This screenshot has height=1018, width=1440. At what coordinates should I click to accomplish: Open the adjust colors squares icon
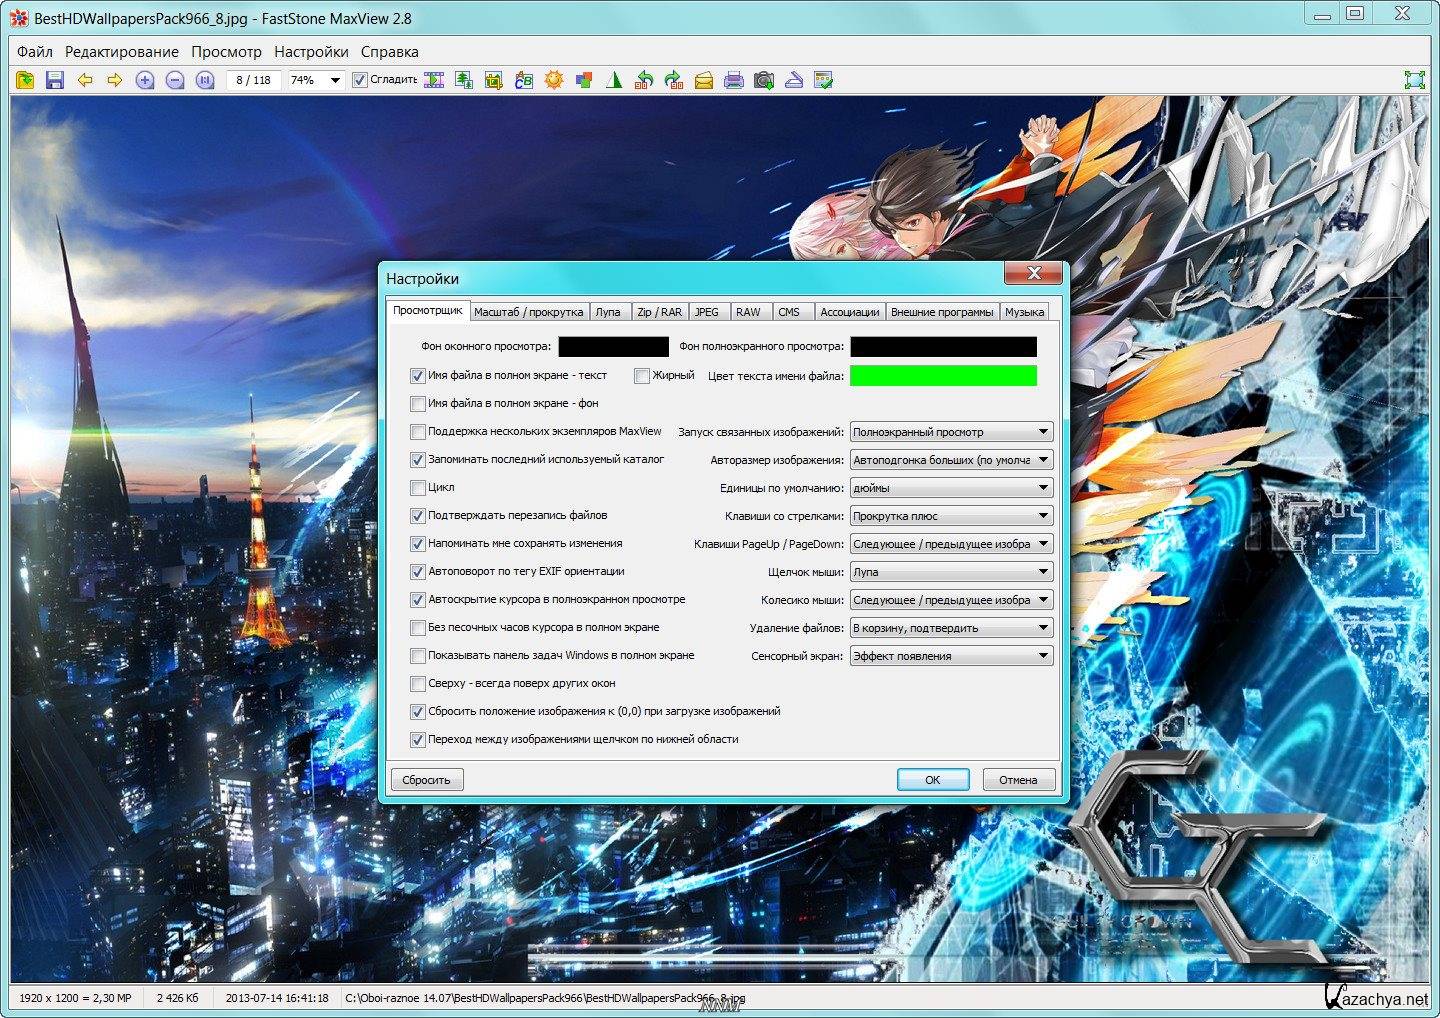[584, 80]
